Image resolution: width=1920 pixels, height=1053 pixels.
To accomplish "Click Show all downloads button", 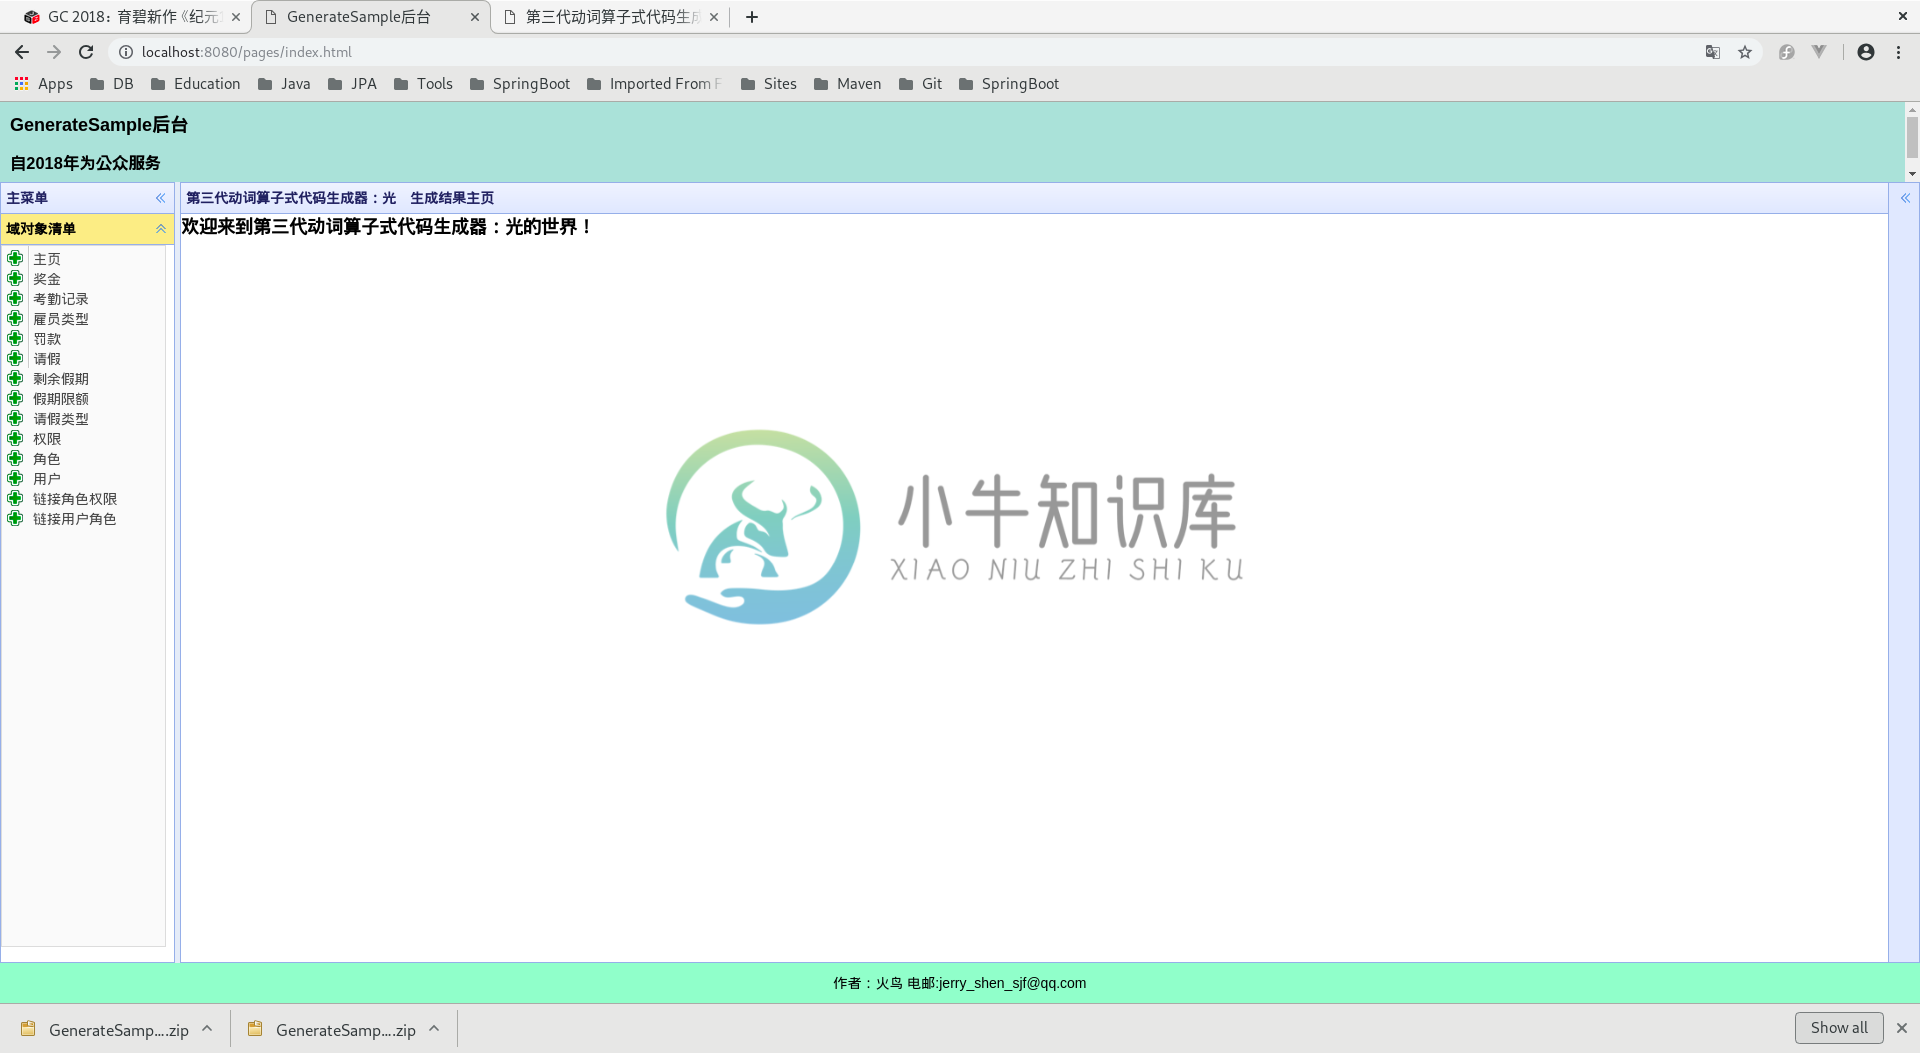I will 1838,1028.
